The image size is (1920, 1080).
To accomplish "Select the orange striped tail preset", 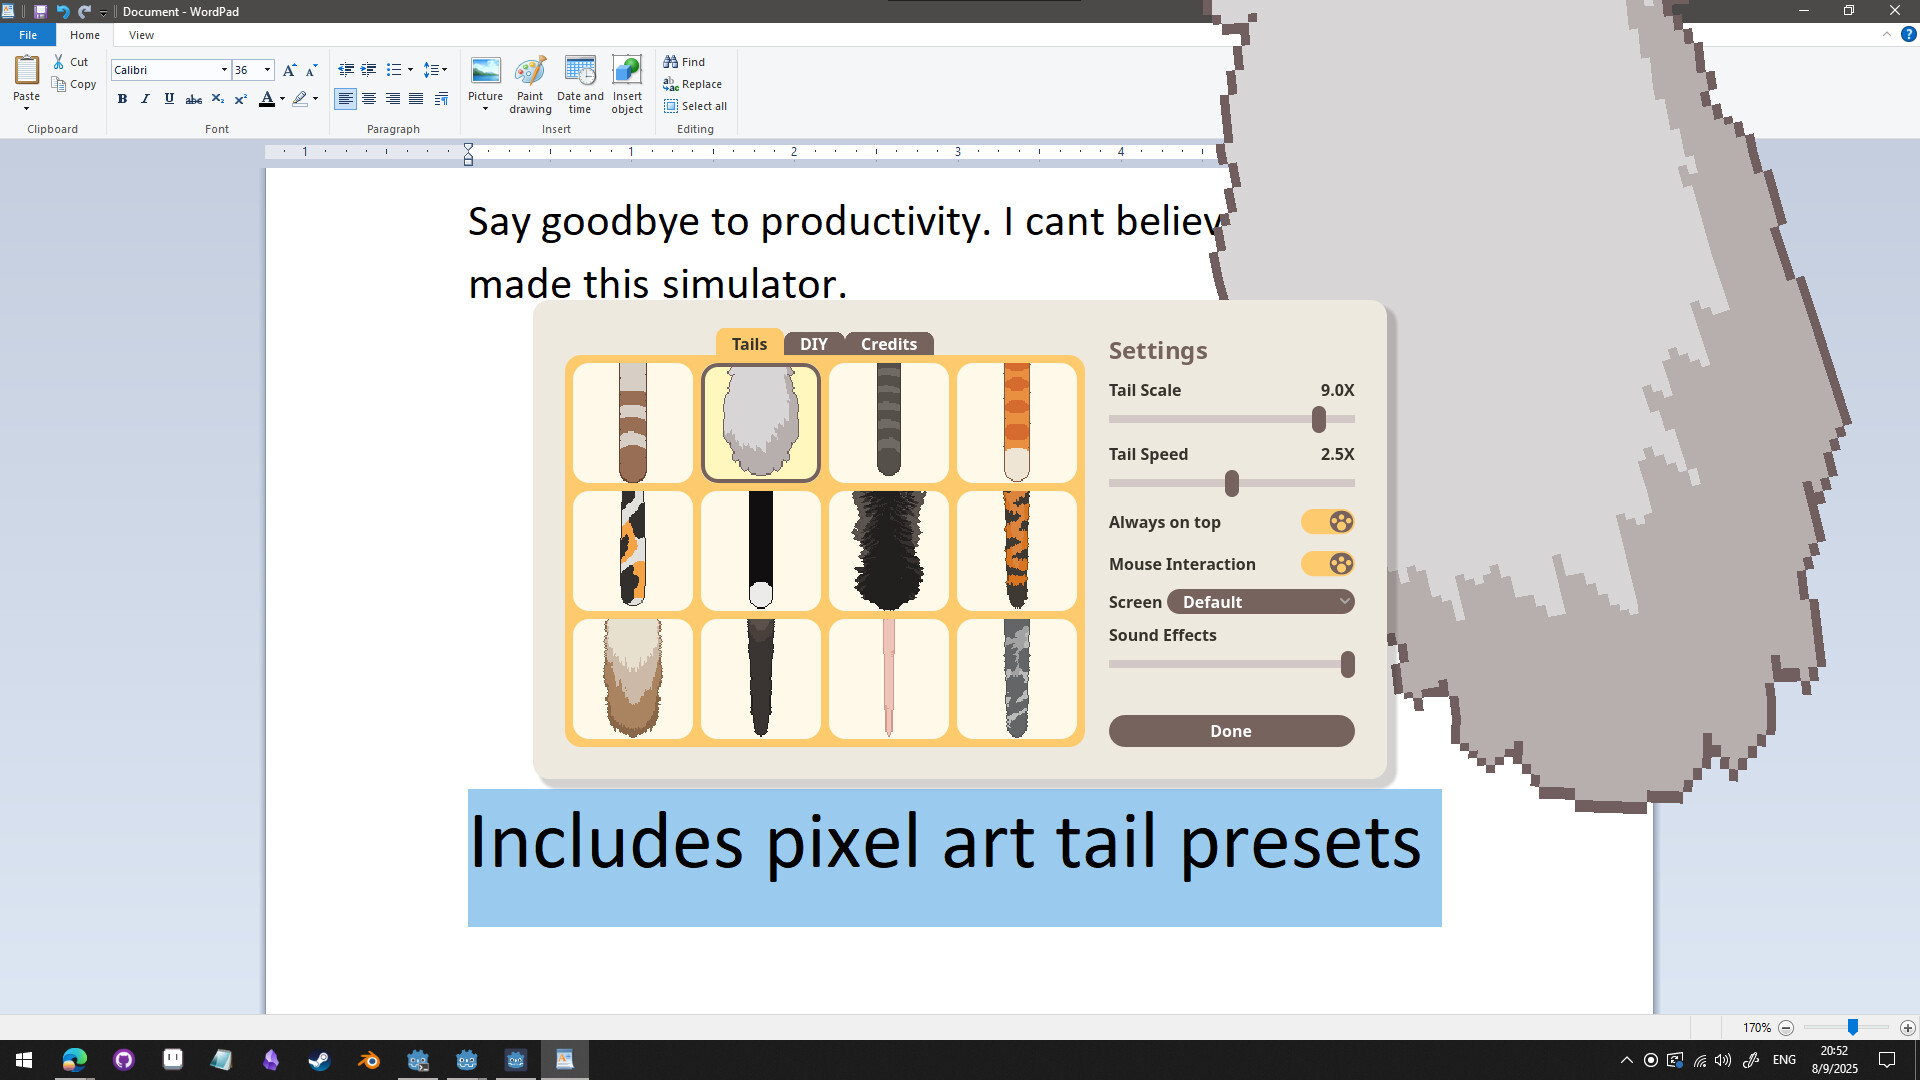I will click(x=1017, y=422).
